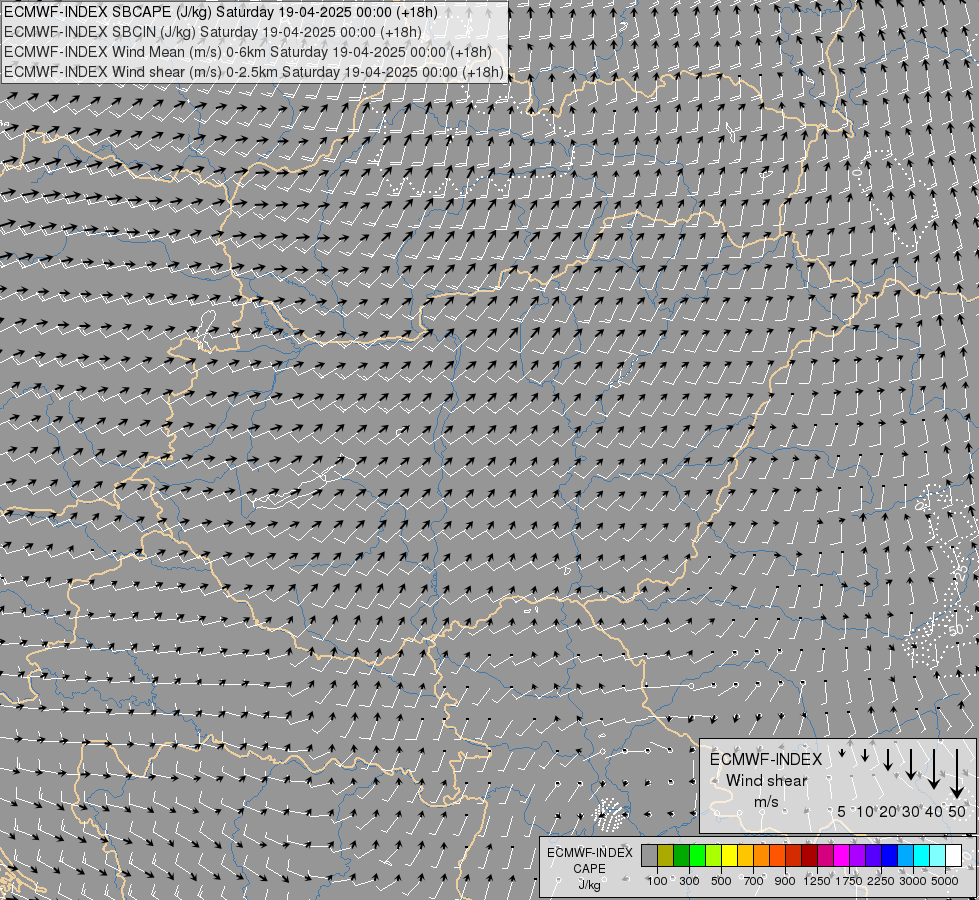Click the 'm/s' unit in shear legend
979x900 pixels.
click(766, 803)
